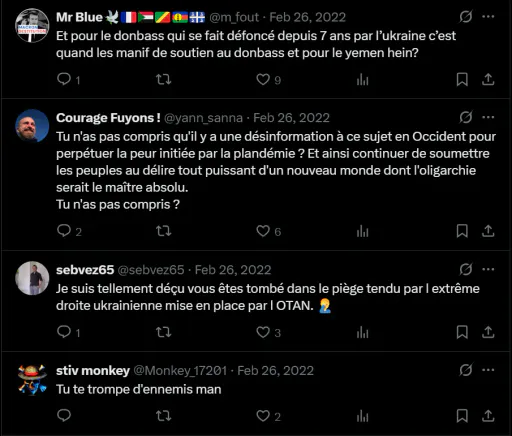Like stiv monkey's tweet
The image size is (512, 436).
click(x=263, y=416)
